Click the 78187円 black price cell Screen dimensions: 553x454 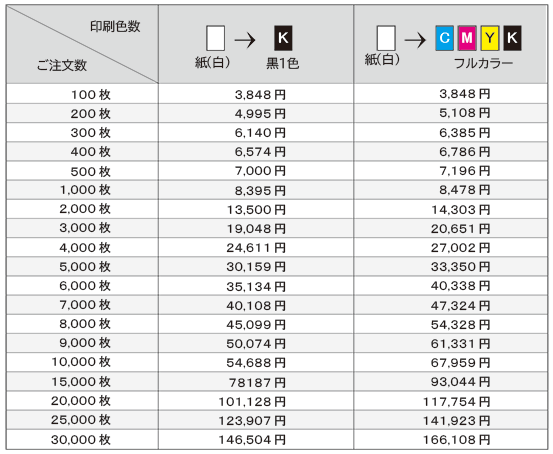(257, 382)
